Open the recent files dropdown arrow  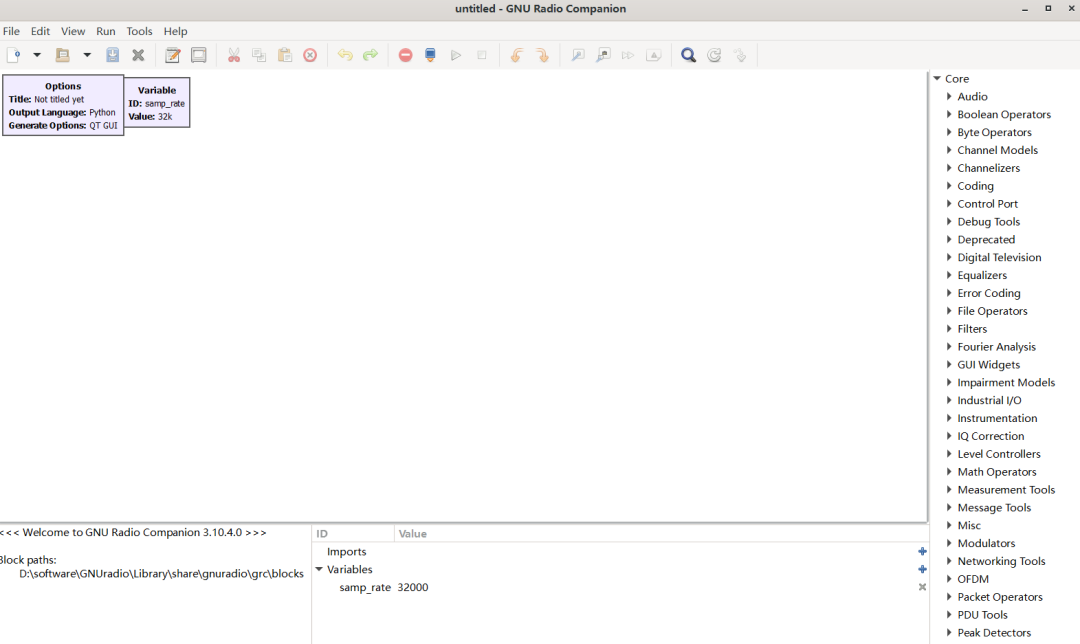pos(87,55)
